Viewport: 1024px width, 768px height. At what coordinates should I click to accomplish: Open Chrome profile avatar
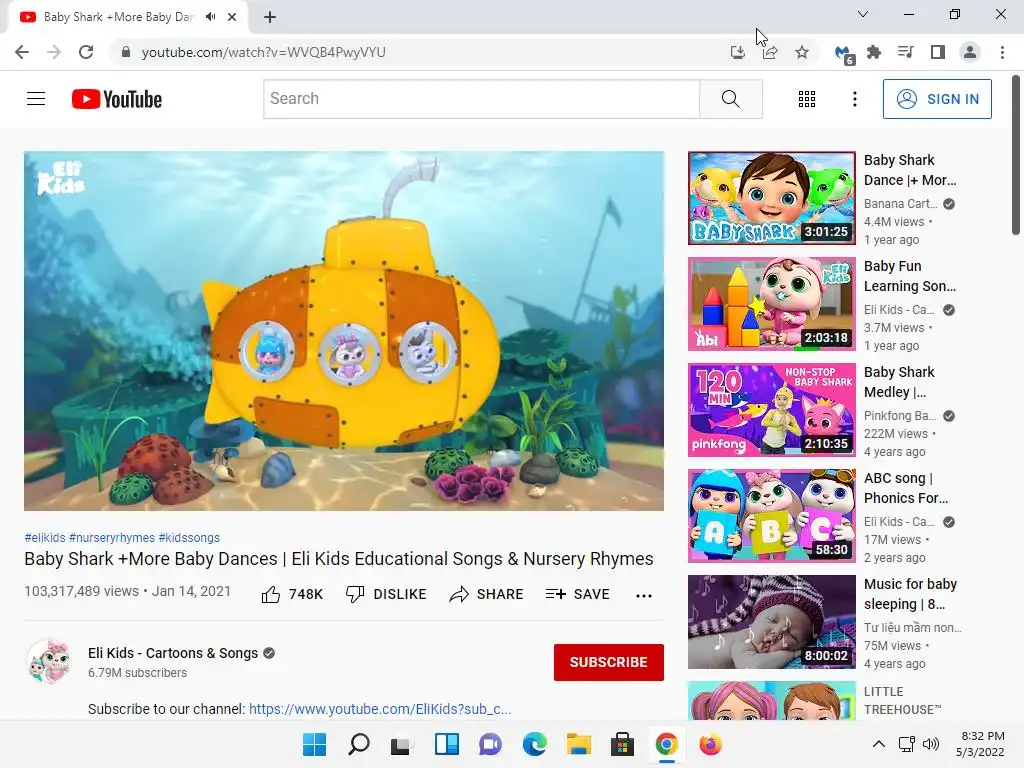[970, 52]
